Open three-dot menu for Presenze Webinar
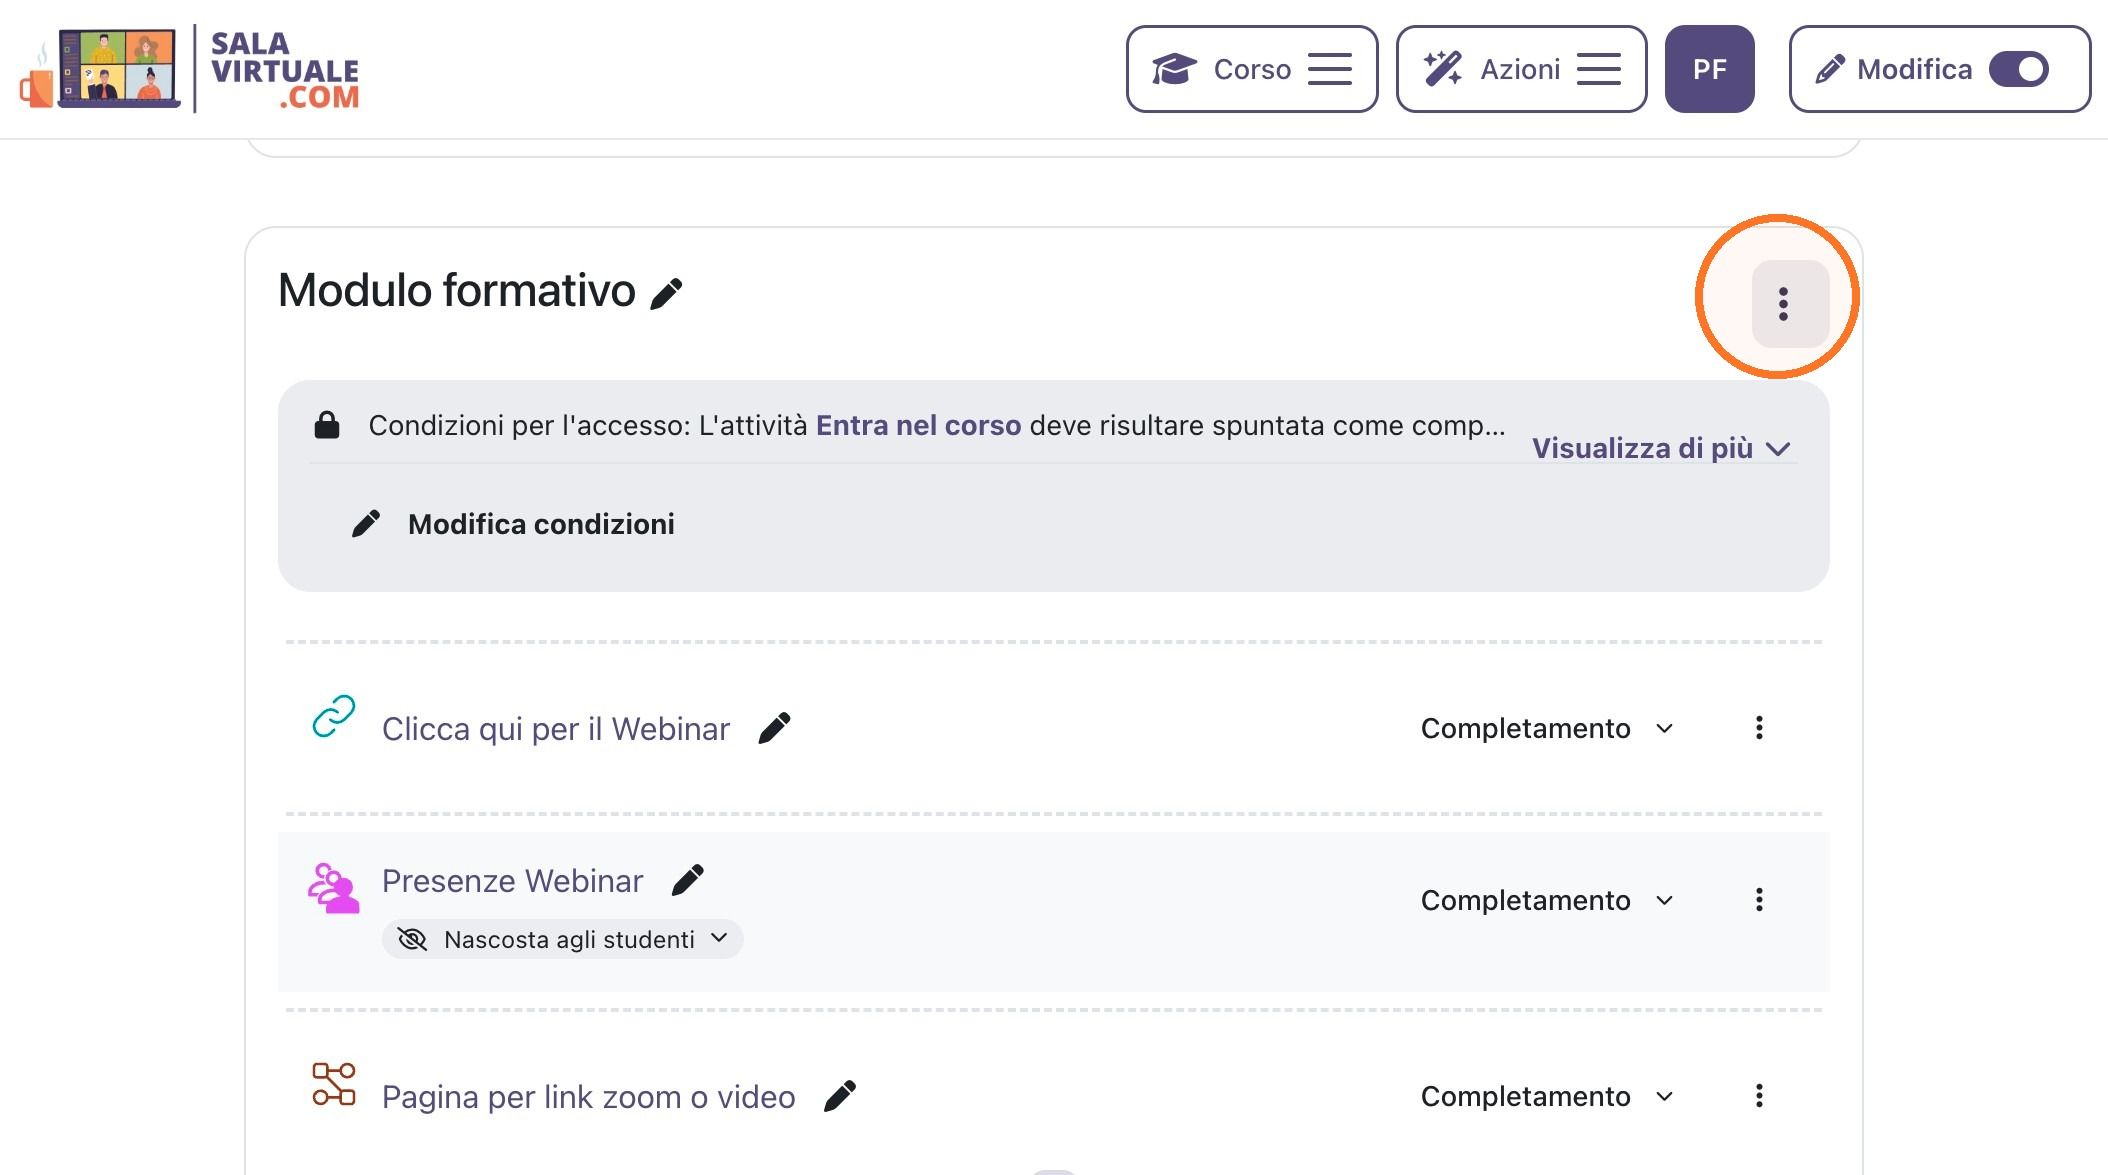 [x=1759, y=900]
